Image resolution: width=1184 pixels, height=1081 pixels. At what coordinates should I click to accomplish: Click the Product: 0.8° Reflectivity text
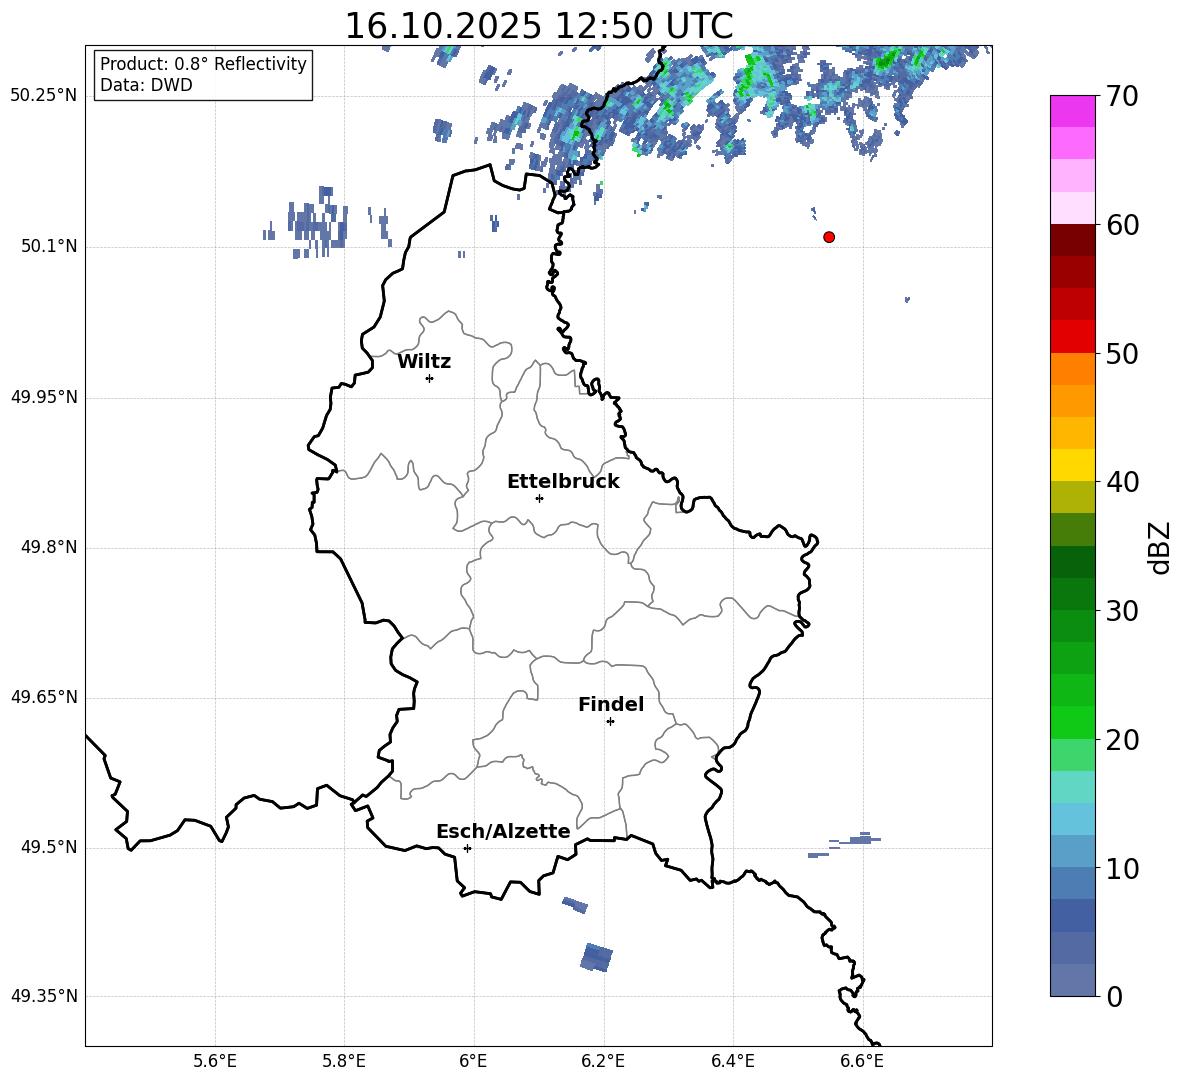click(203, 64)
